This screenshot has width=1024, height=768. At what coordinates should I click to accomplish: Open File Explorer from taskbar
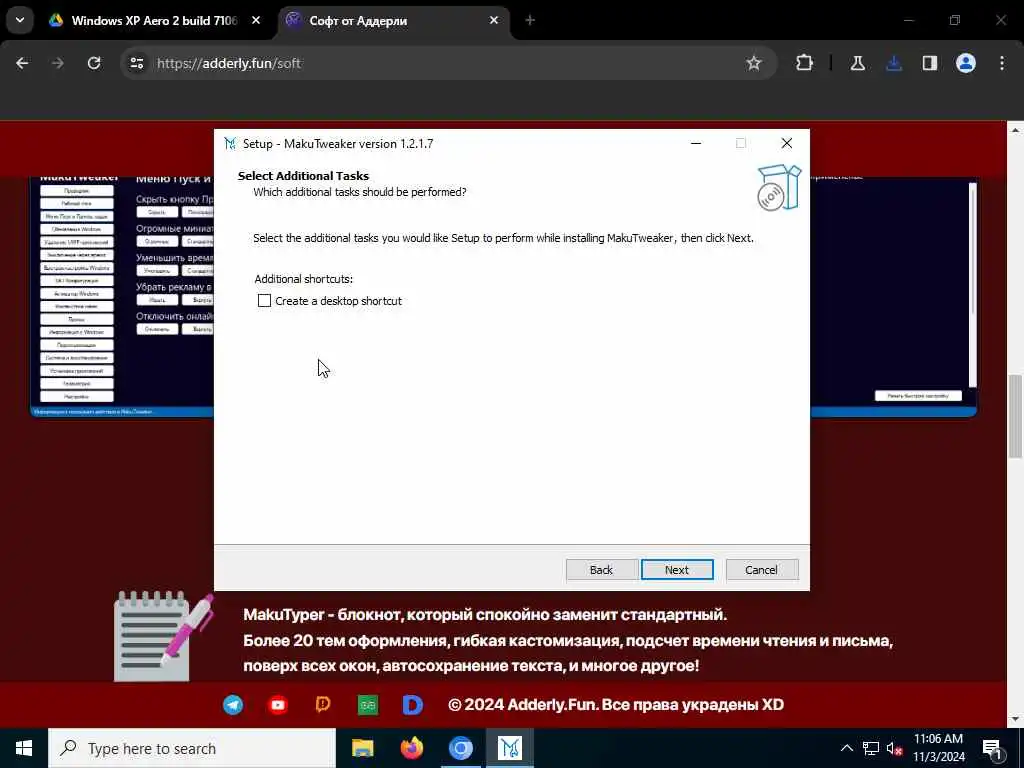[362, 748]
